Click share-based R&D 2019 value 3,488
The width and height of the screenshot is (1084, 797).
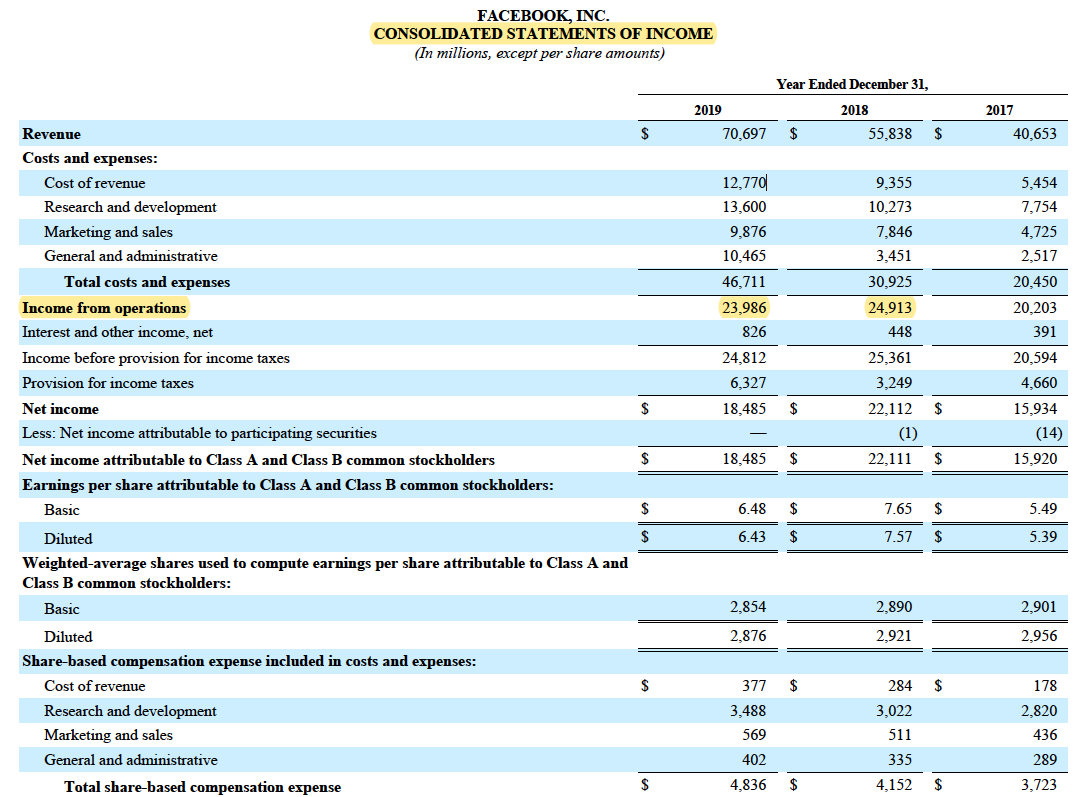click(x=748, y=711)
